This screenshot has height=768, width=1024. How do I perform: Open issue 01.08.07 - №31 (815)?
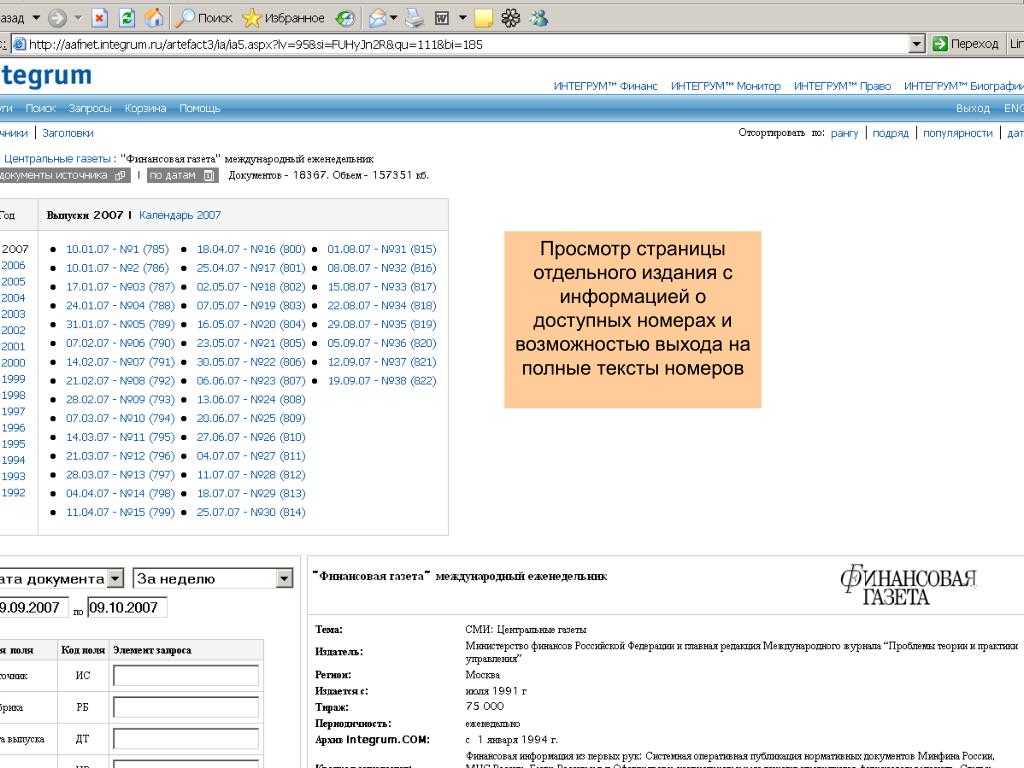382,249
